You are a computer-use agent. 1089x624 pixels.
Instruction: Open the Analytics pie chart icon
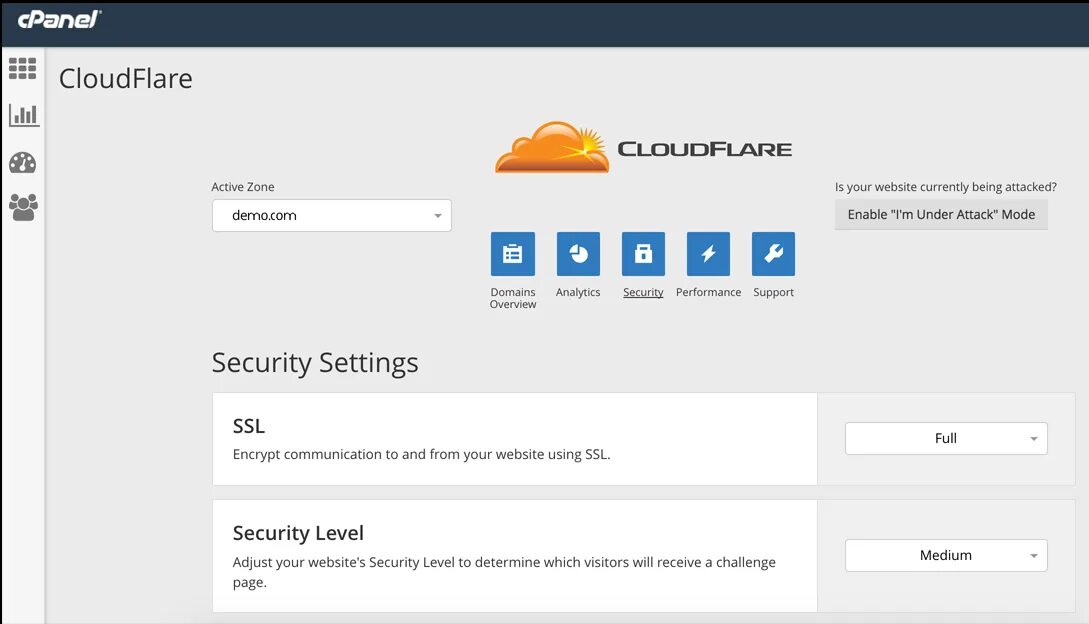pyautogui.click(x=578, y=254)
